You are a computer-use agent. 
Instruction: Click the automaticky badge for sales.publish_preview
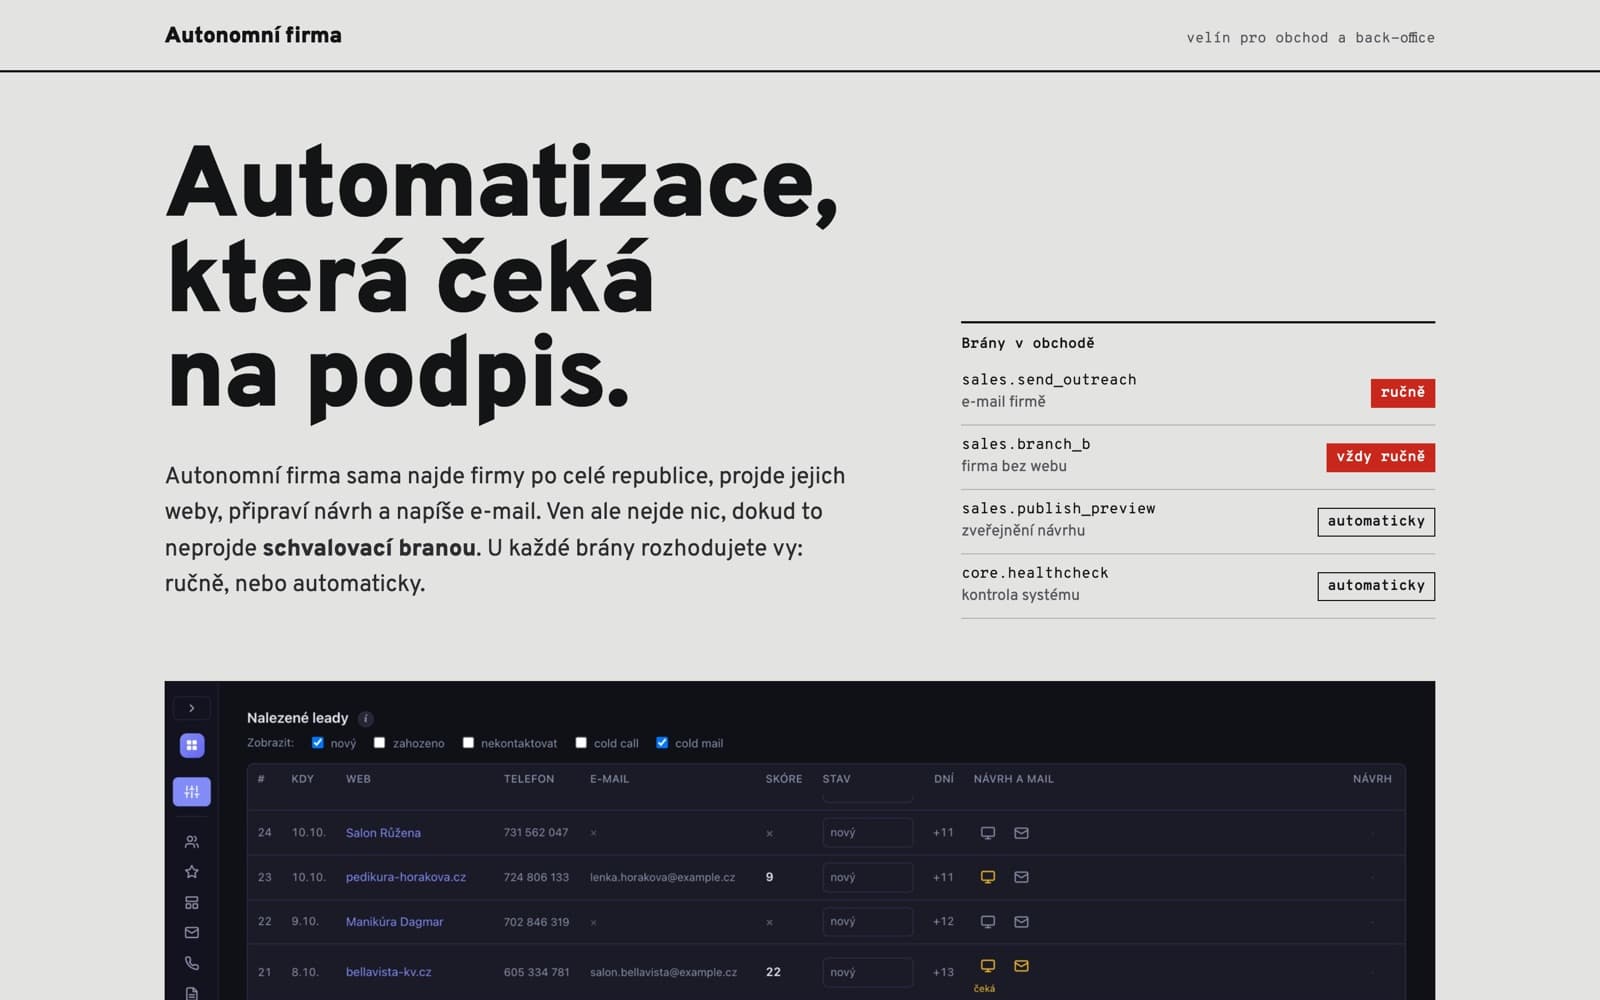click(x=1376, y=522)
